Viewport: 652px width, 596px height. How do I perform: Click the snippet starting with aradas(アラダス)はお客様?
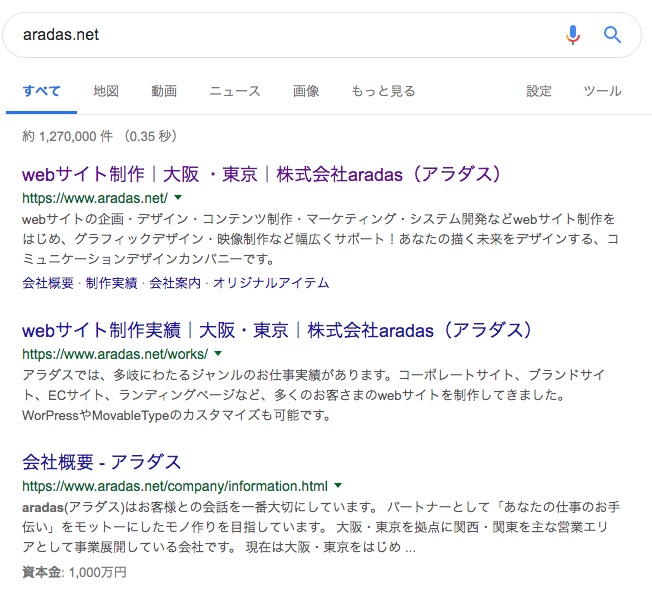click(321, 527)
